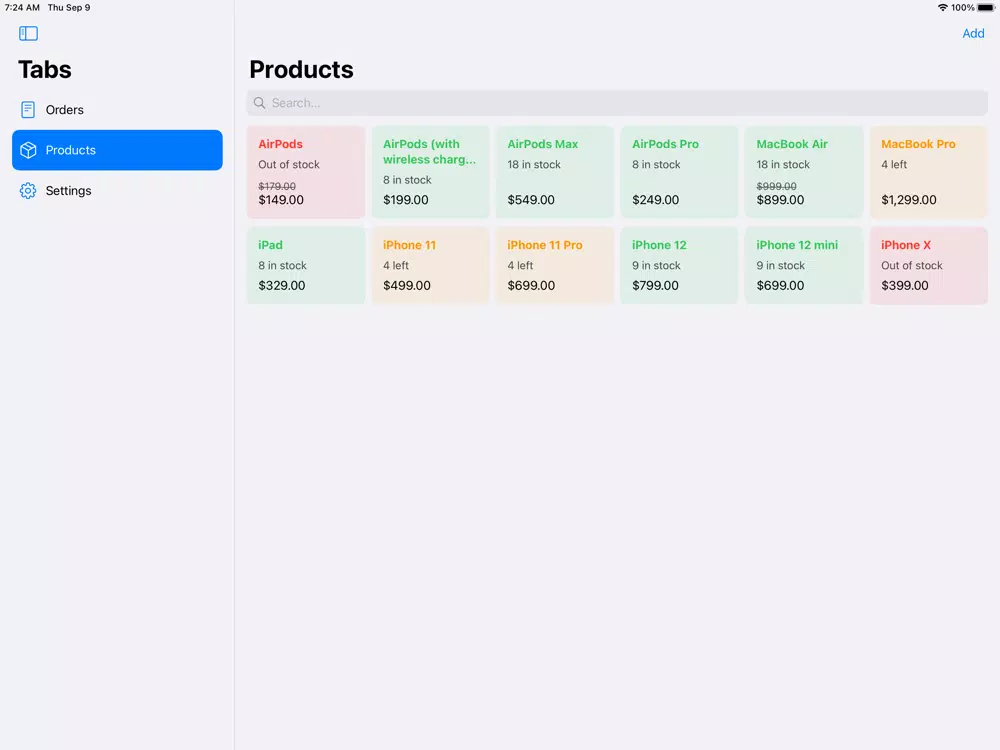Select the iPhone 12 mini card
Image resolution: width=1000 pixels, height=750 pixels.
click(804, 265)
